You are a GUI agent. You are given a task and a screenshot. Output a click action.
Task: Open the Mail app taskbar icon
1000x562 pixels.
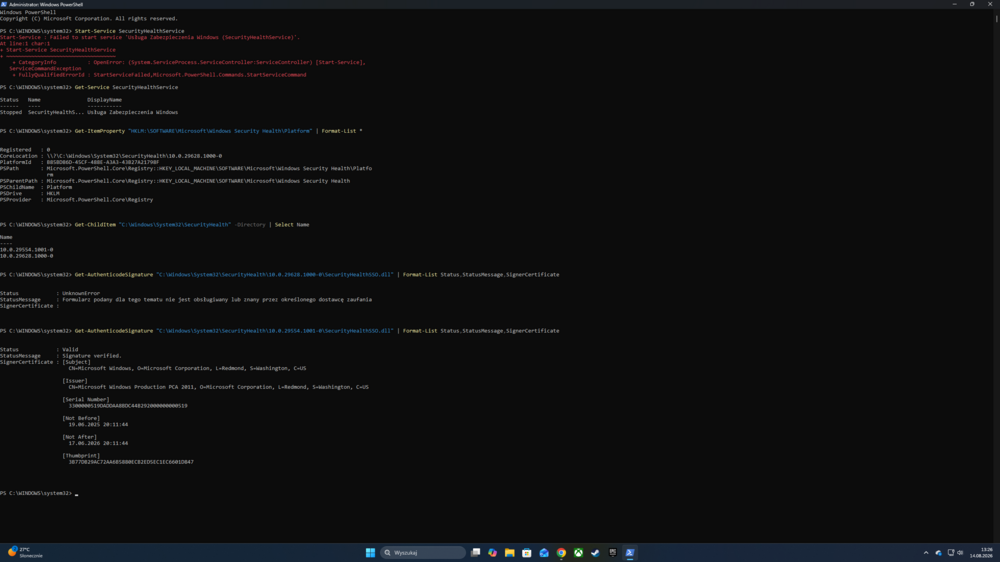544,552
